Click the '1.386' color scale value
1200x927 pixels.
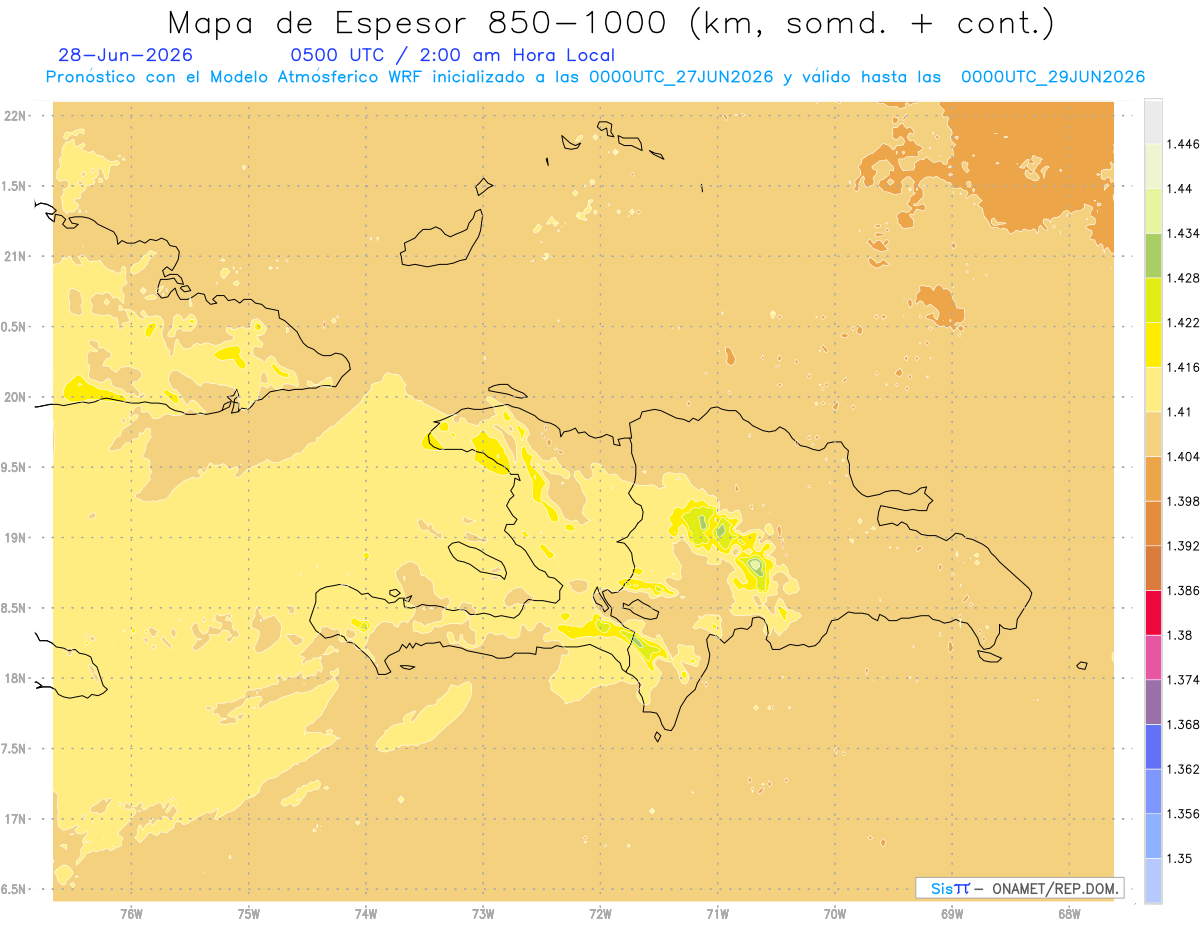point(1183,591)
